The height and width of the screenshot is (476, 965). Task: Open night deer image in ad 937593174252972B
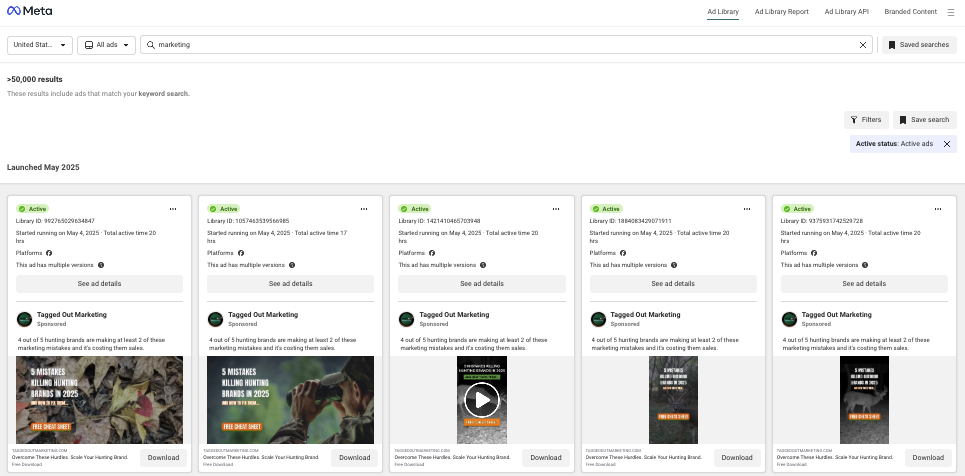pos(864,400)
